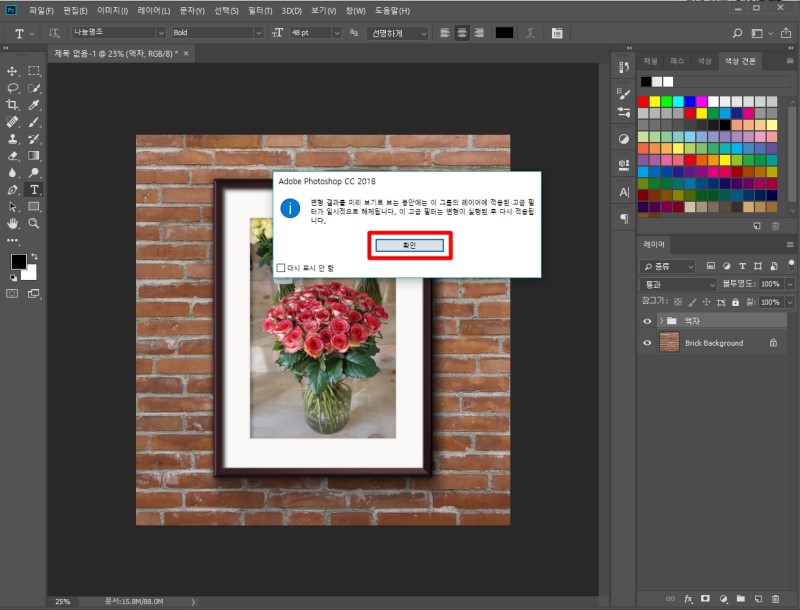Expand the 액자 layer group
800x610 pixels.
pyautogui.click(x=661, y=321)
